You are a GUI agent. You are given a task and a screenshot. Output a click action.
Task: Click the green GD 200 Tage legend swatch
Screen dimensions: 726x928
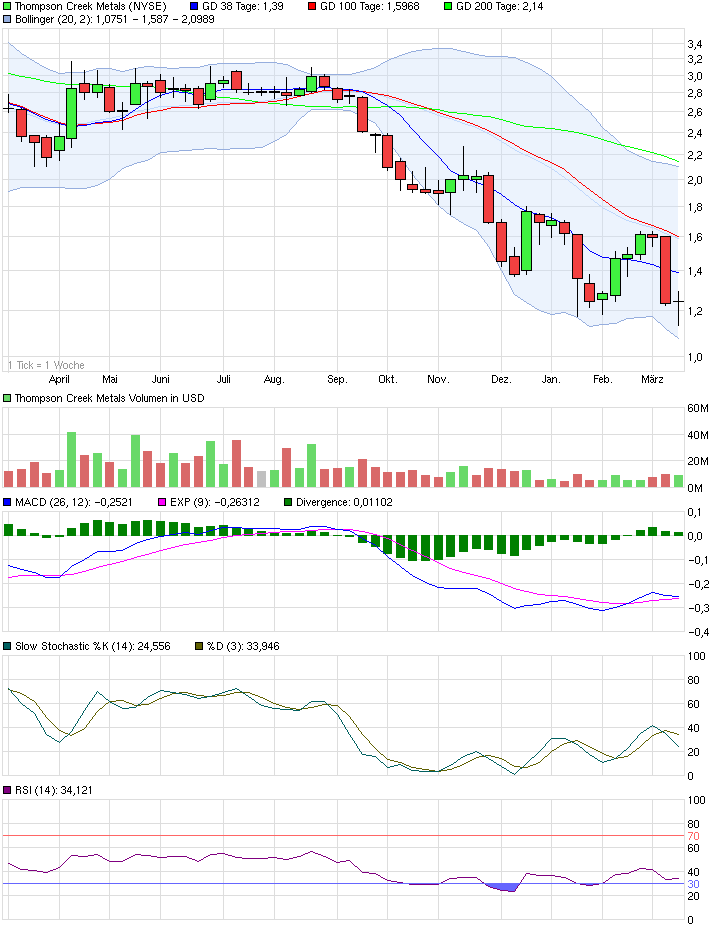point(448,6)
